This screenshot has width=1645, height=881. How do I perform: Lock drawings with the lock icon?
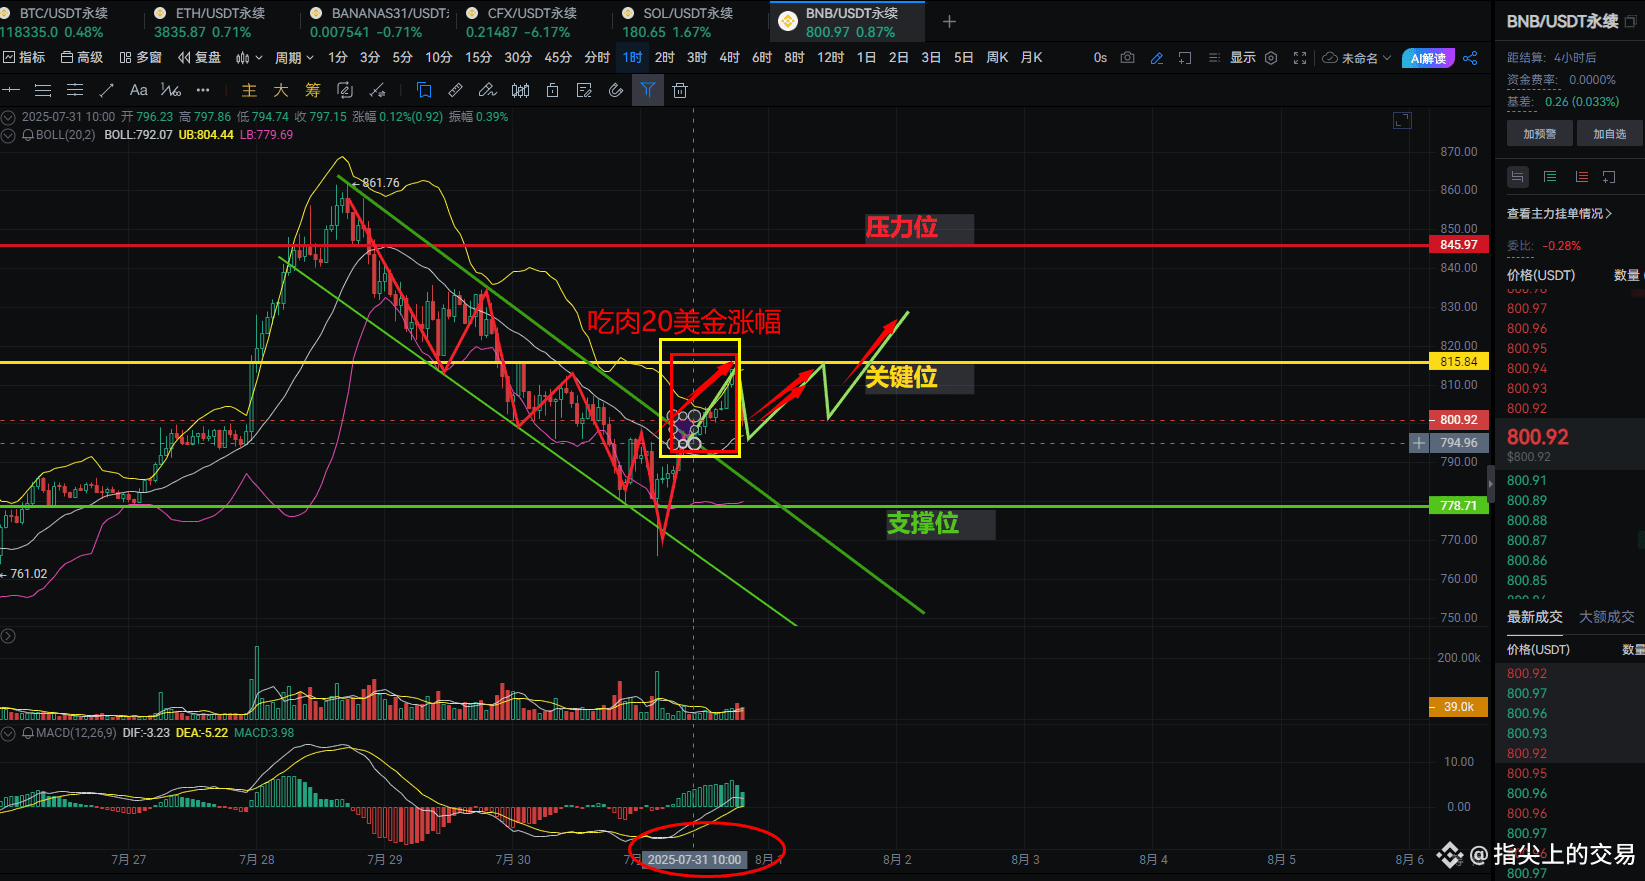pyautogui.click(x=552, y=90)
